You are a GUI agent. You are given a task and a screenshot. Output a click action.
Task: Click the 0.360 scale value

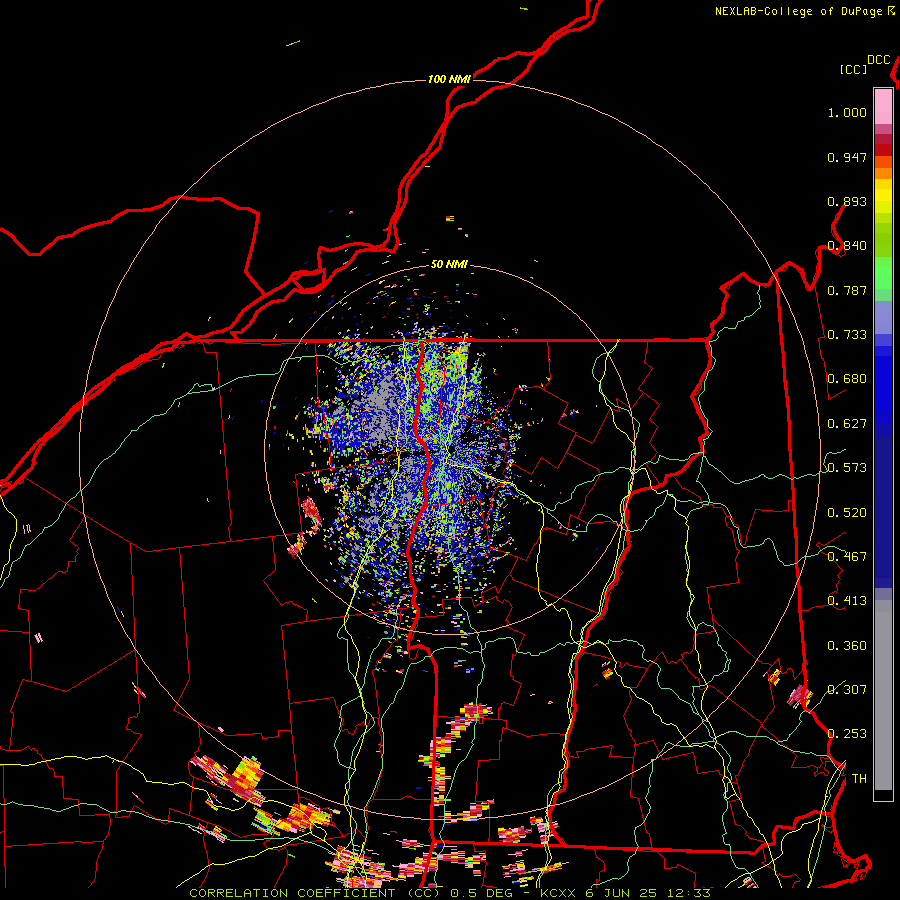coord(847,646)
